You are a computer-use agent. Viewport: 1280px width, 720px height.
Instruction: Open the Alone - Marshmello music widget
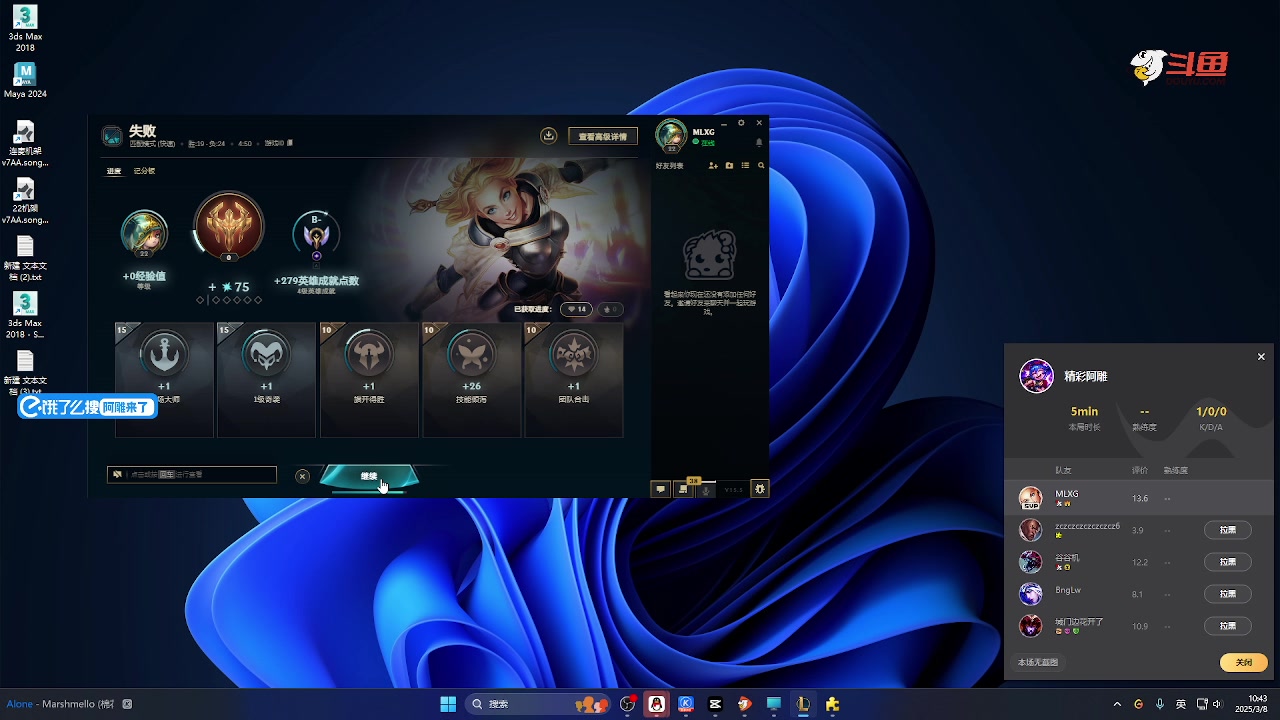click(69, 704)
